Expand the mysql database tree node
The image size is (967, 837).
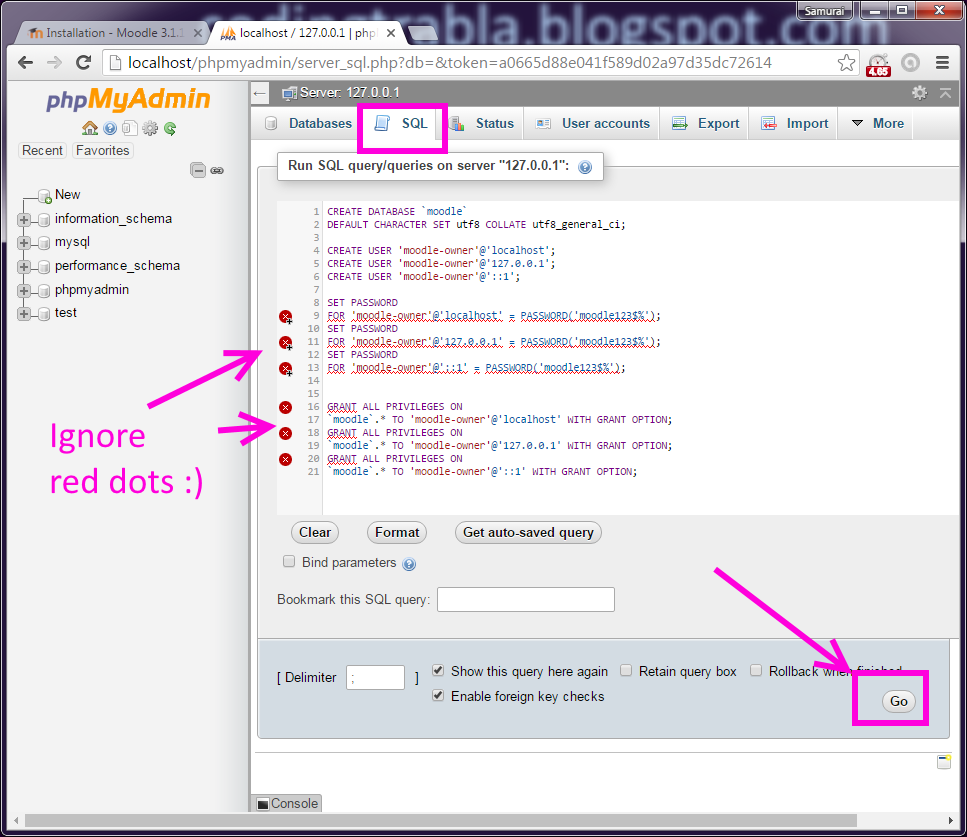pyautogui.click(x=24, y=242)
